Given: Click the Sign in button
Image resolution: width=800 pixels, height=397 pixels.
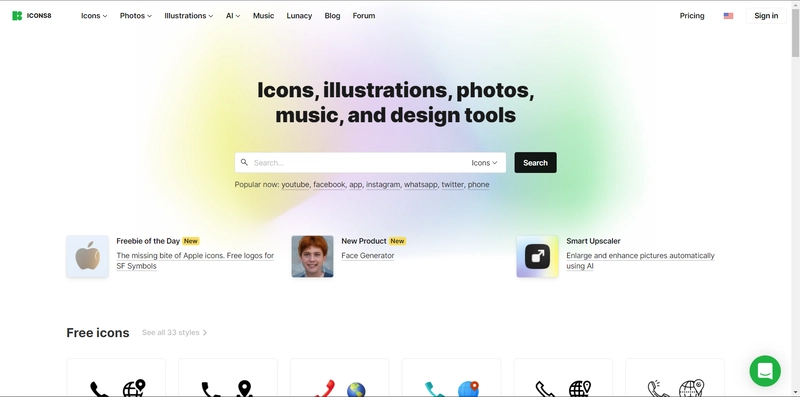Looking at the screenshot, I should [766, 16].
